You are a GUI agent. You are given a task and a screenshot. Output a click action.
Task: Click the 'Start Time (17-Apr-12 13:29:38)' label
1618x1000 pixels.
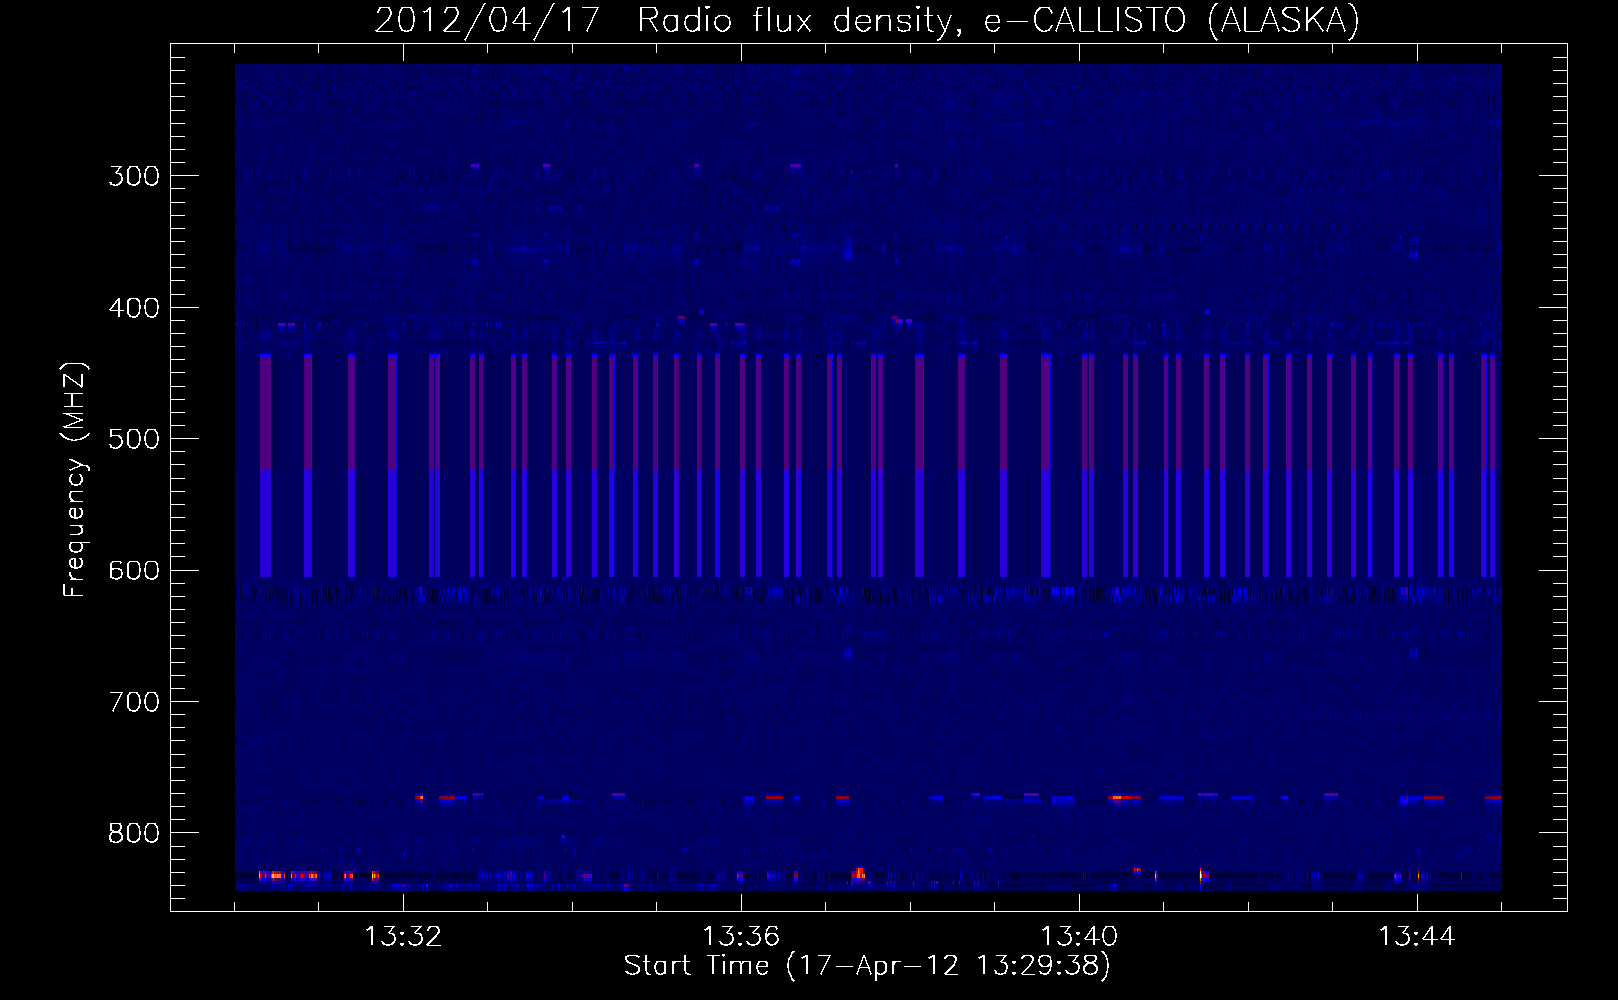(x=867, y=965)
